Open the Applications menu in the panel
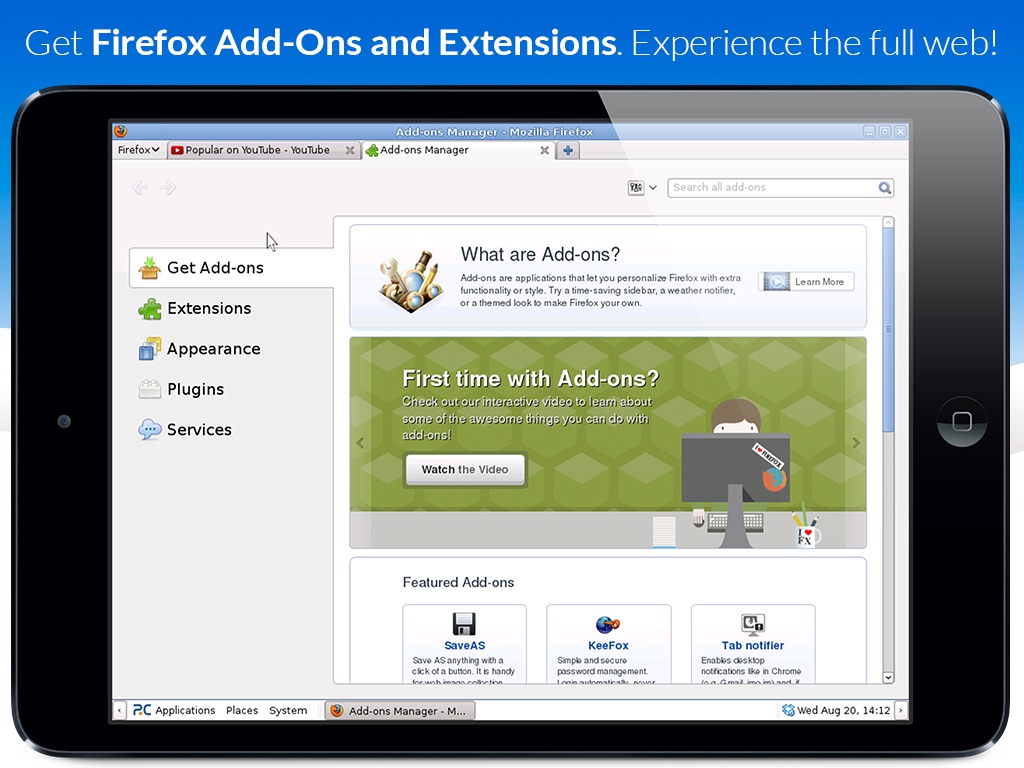Image resolution: width=1024 pixels, height=768 pixels. point(174,710)
